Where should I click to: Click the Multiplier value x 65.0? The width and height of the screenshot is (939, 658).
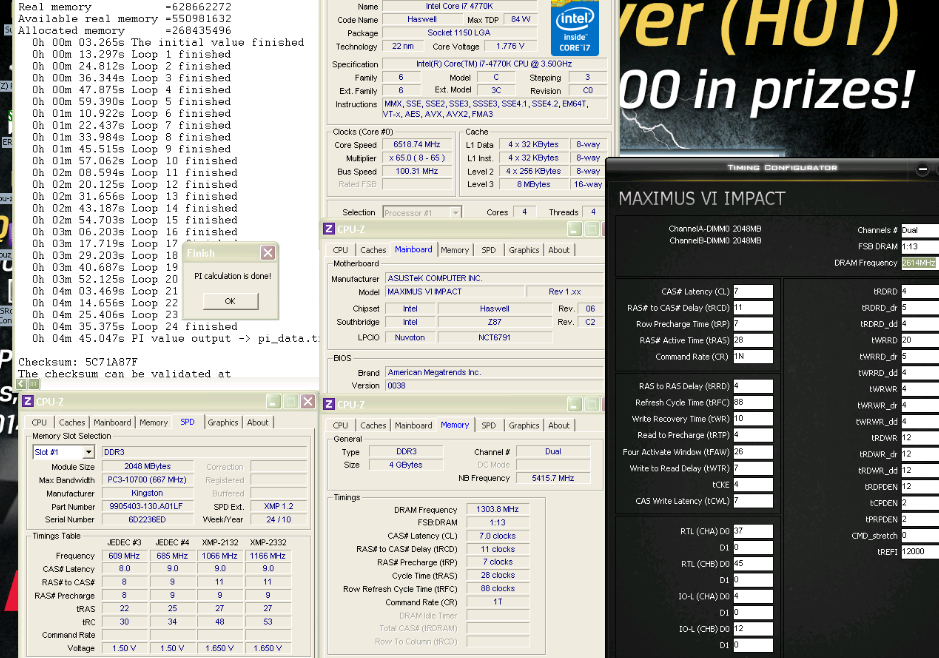click(x=416, y=158)
